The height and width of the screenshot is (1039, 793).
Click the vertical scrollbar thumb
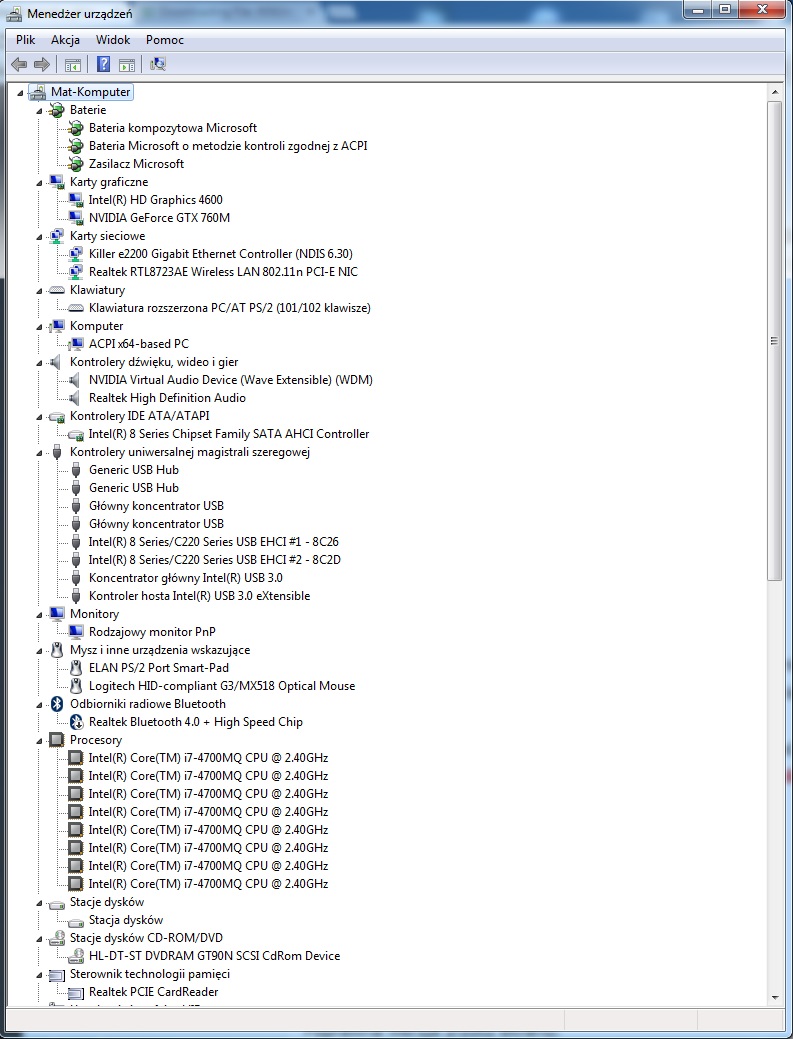coord(774,341)
